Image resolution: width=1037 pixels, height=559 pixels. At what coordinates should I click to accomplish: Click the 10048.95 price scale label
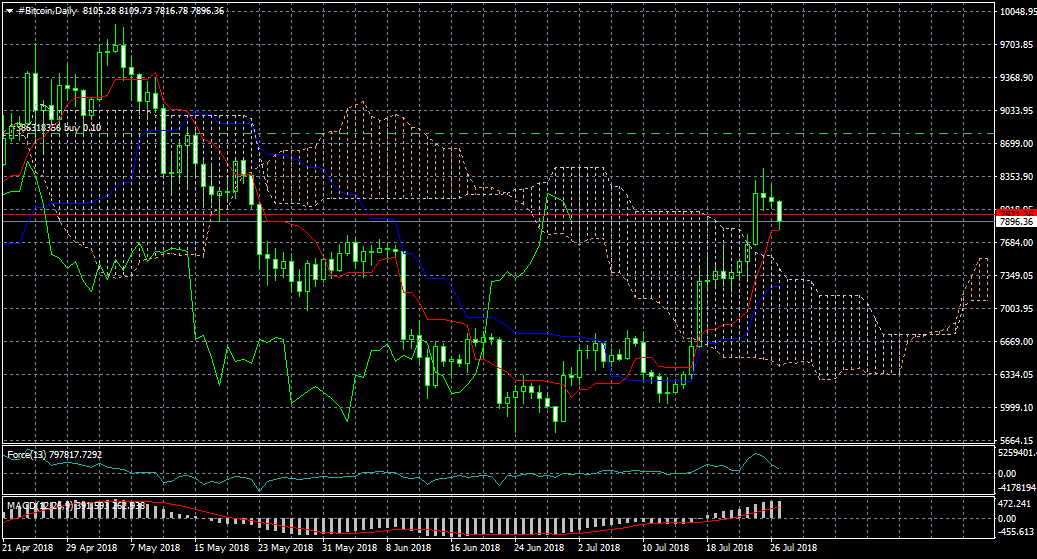tap(1016, 12)
